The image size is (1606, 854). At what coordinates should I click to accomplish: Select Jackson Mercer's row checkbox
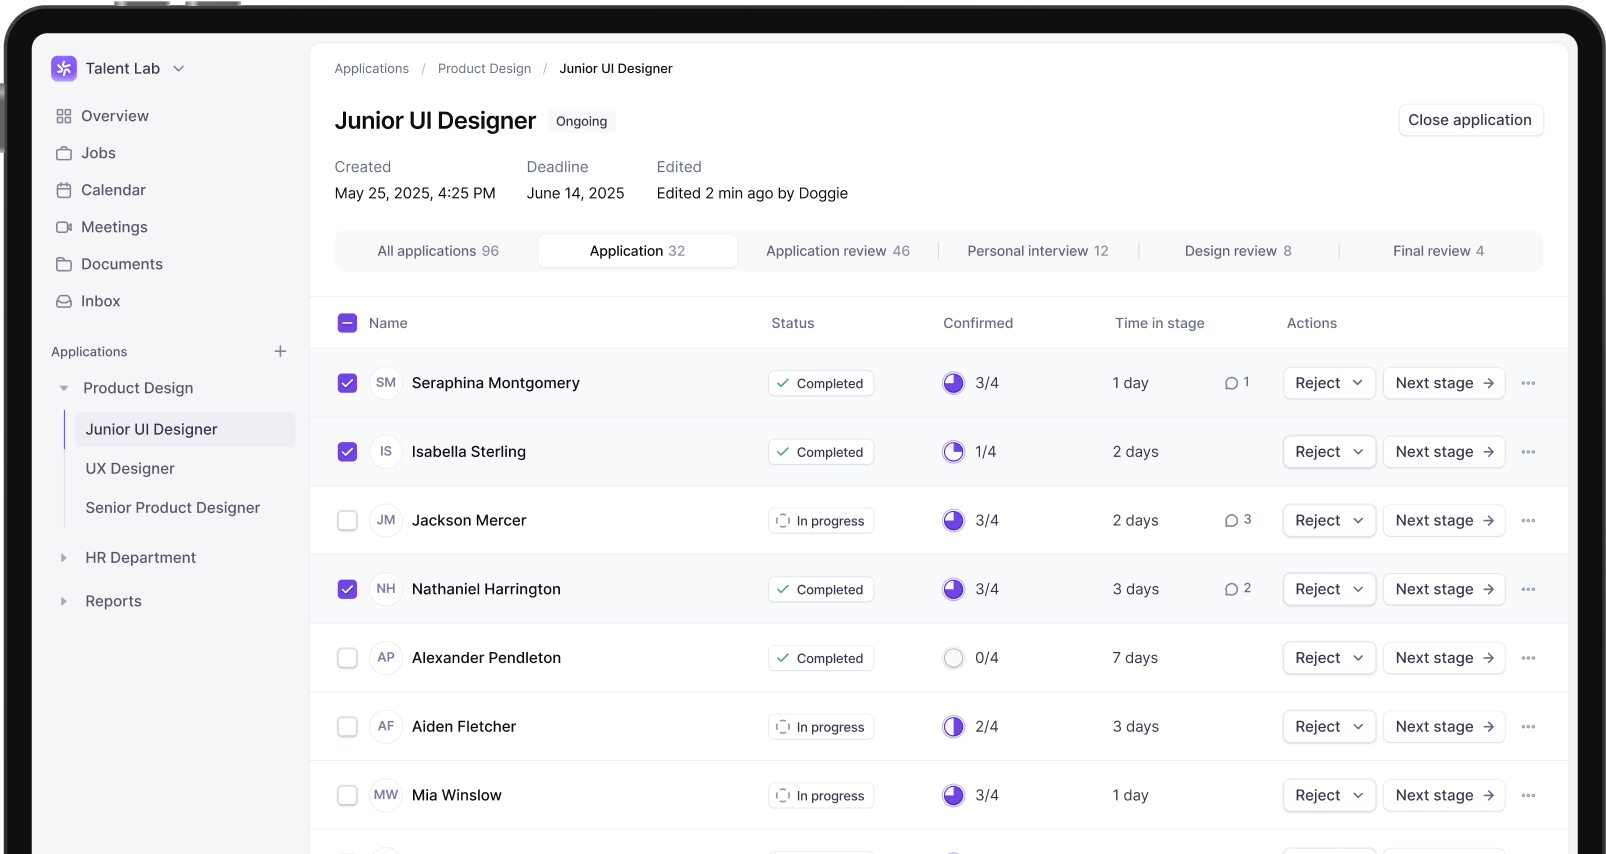[x=347, y=520]
